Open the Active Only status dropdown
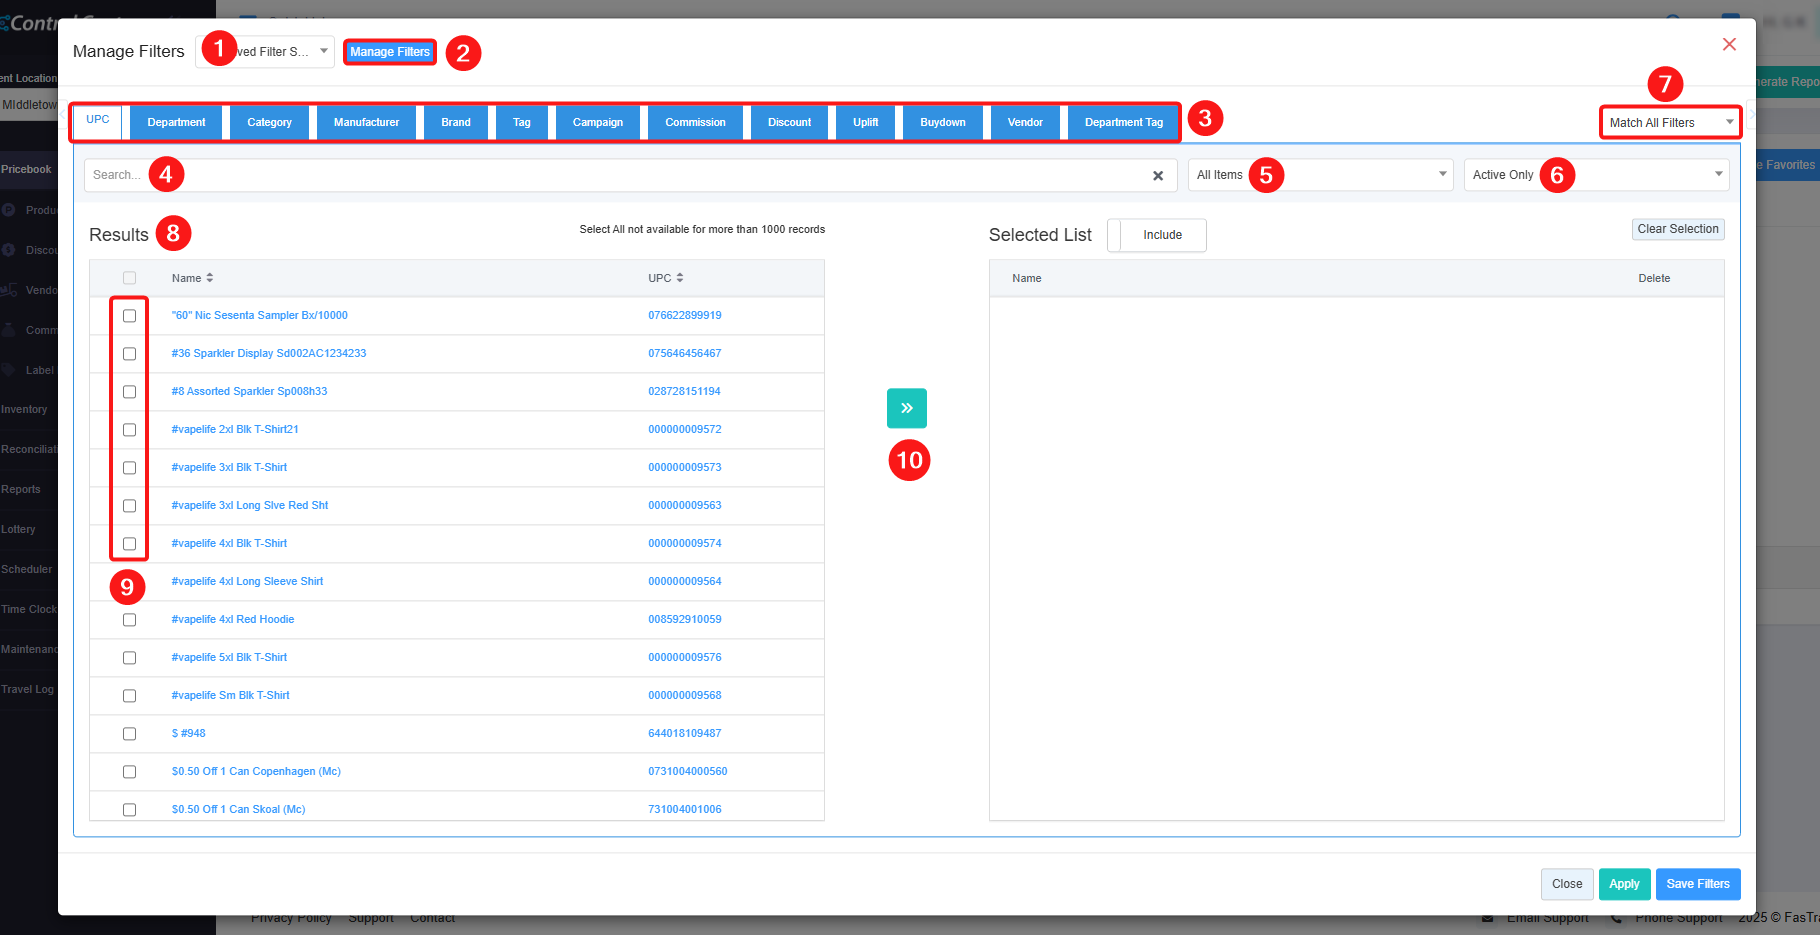 tap(1596, 175)
